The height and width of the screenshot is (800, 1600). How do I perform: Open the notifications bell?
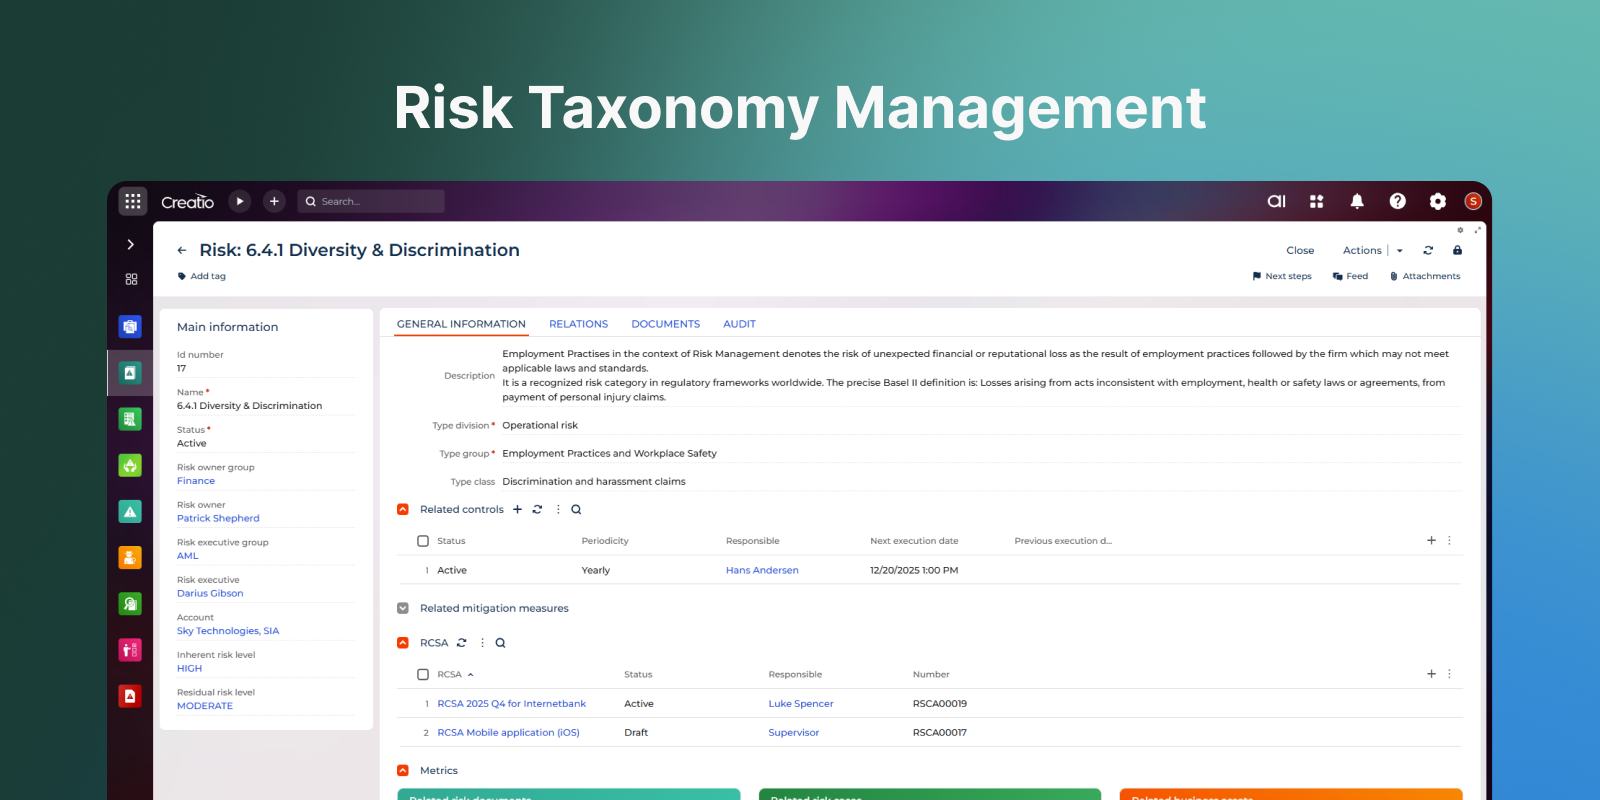pyautogui.click(x=1357, y=201)
